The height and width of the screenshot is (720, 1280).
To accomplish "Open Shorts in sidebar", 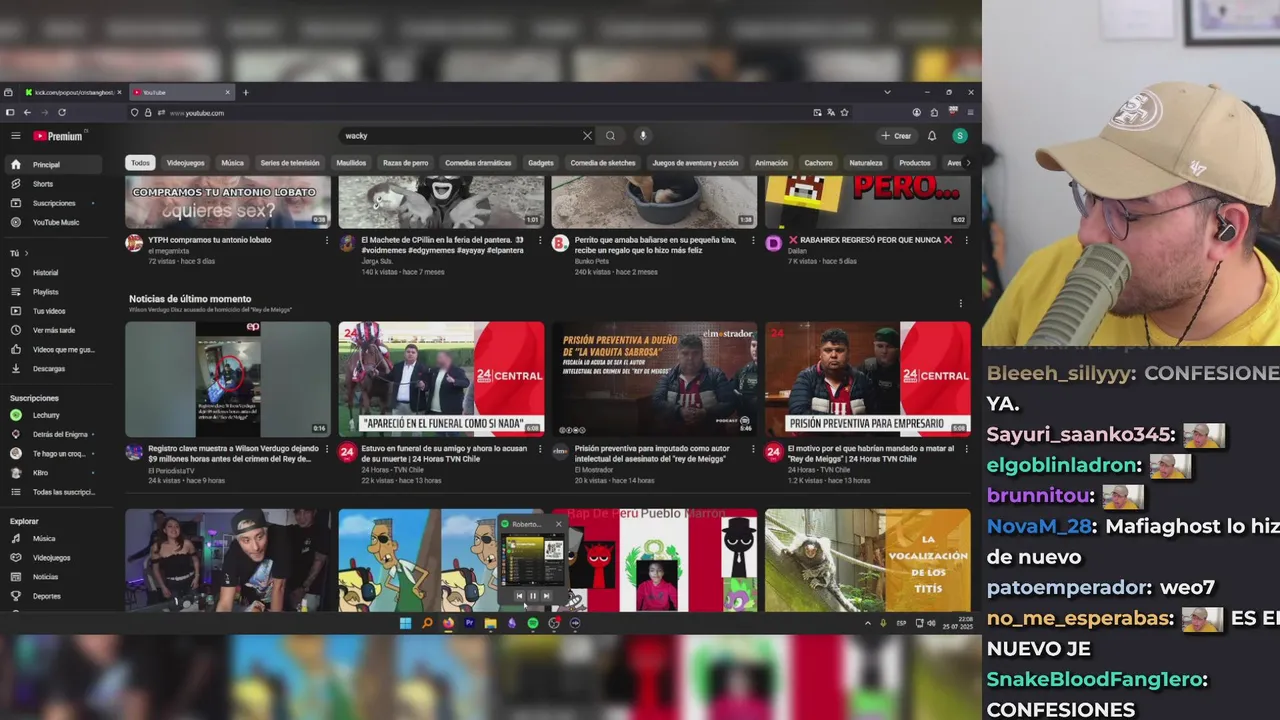I will [52, 184].
